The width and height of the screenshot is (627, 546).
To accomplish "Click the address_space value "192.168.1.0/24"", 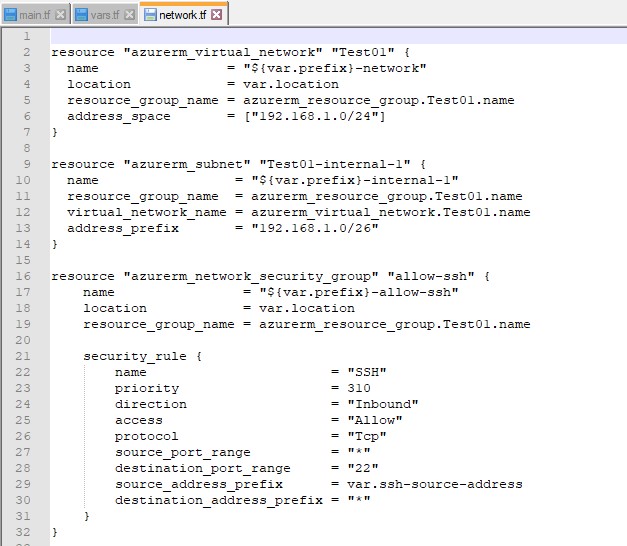I will tap(318, 116).
